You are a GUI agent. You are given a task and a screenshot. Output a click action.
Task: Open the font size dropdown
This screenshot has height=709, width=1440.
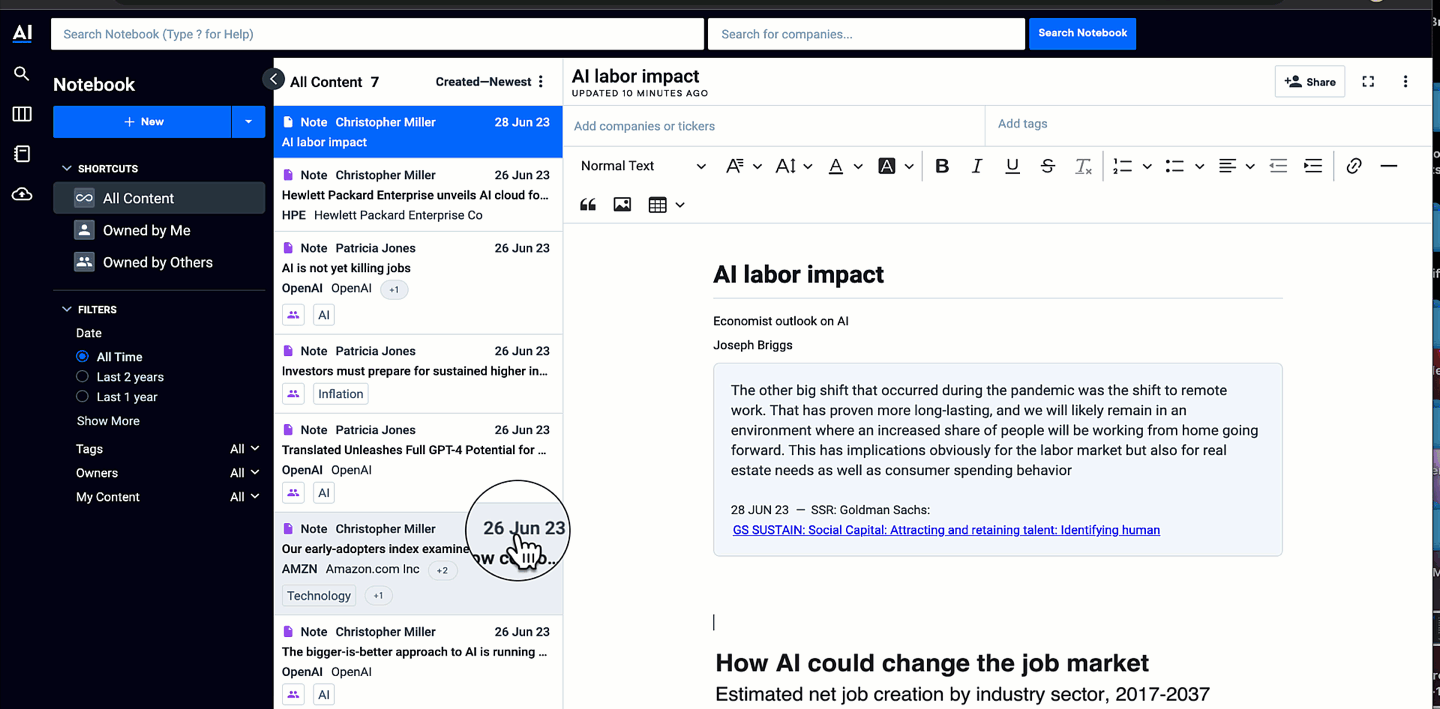[x=794, y=166]
